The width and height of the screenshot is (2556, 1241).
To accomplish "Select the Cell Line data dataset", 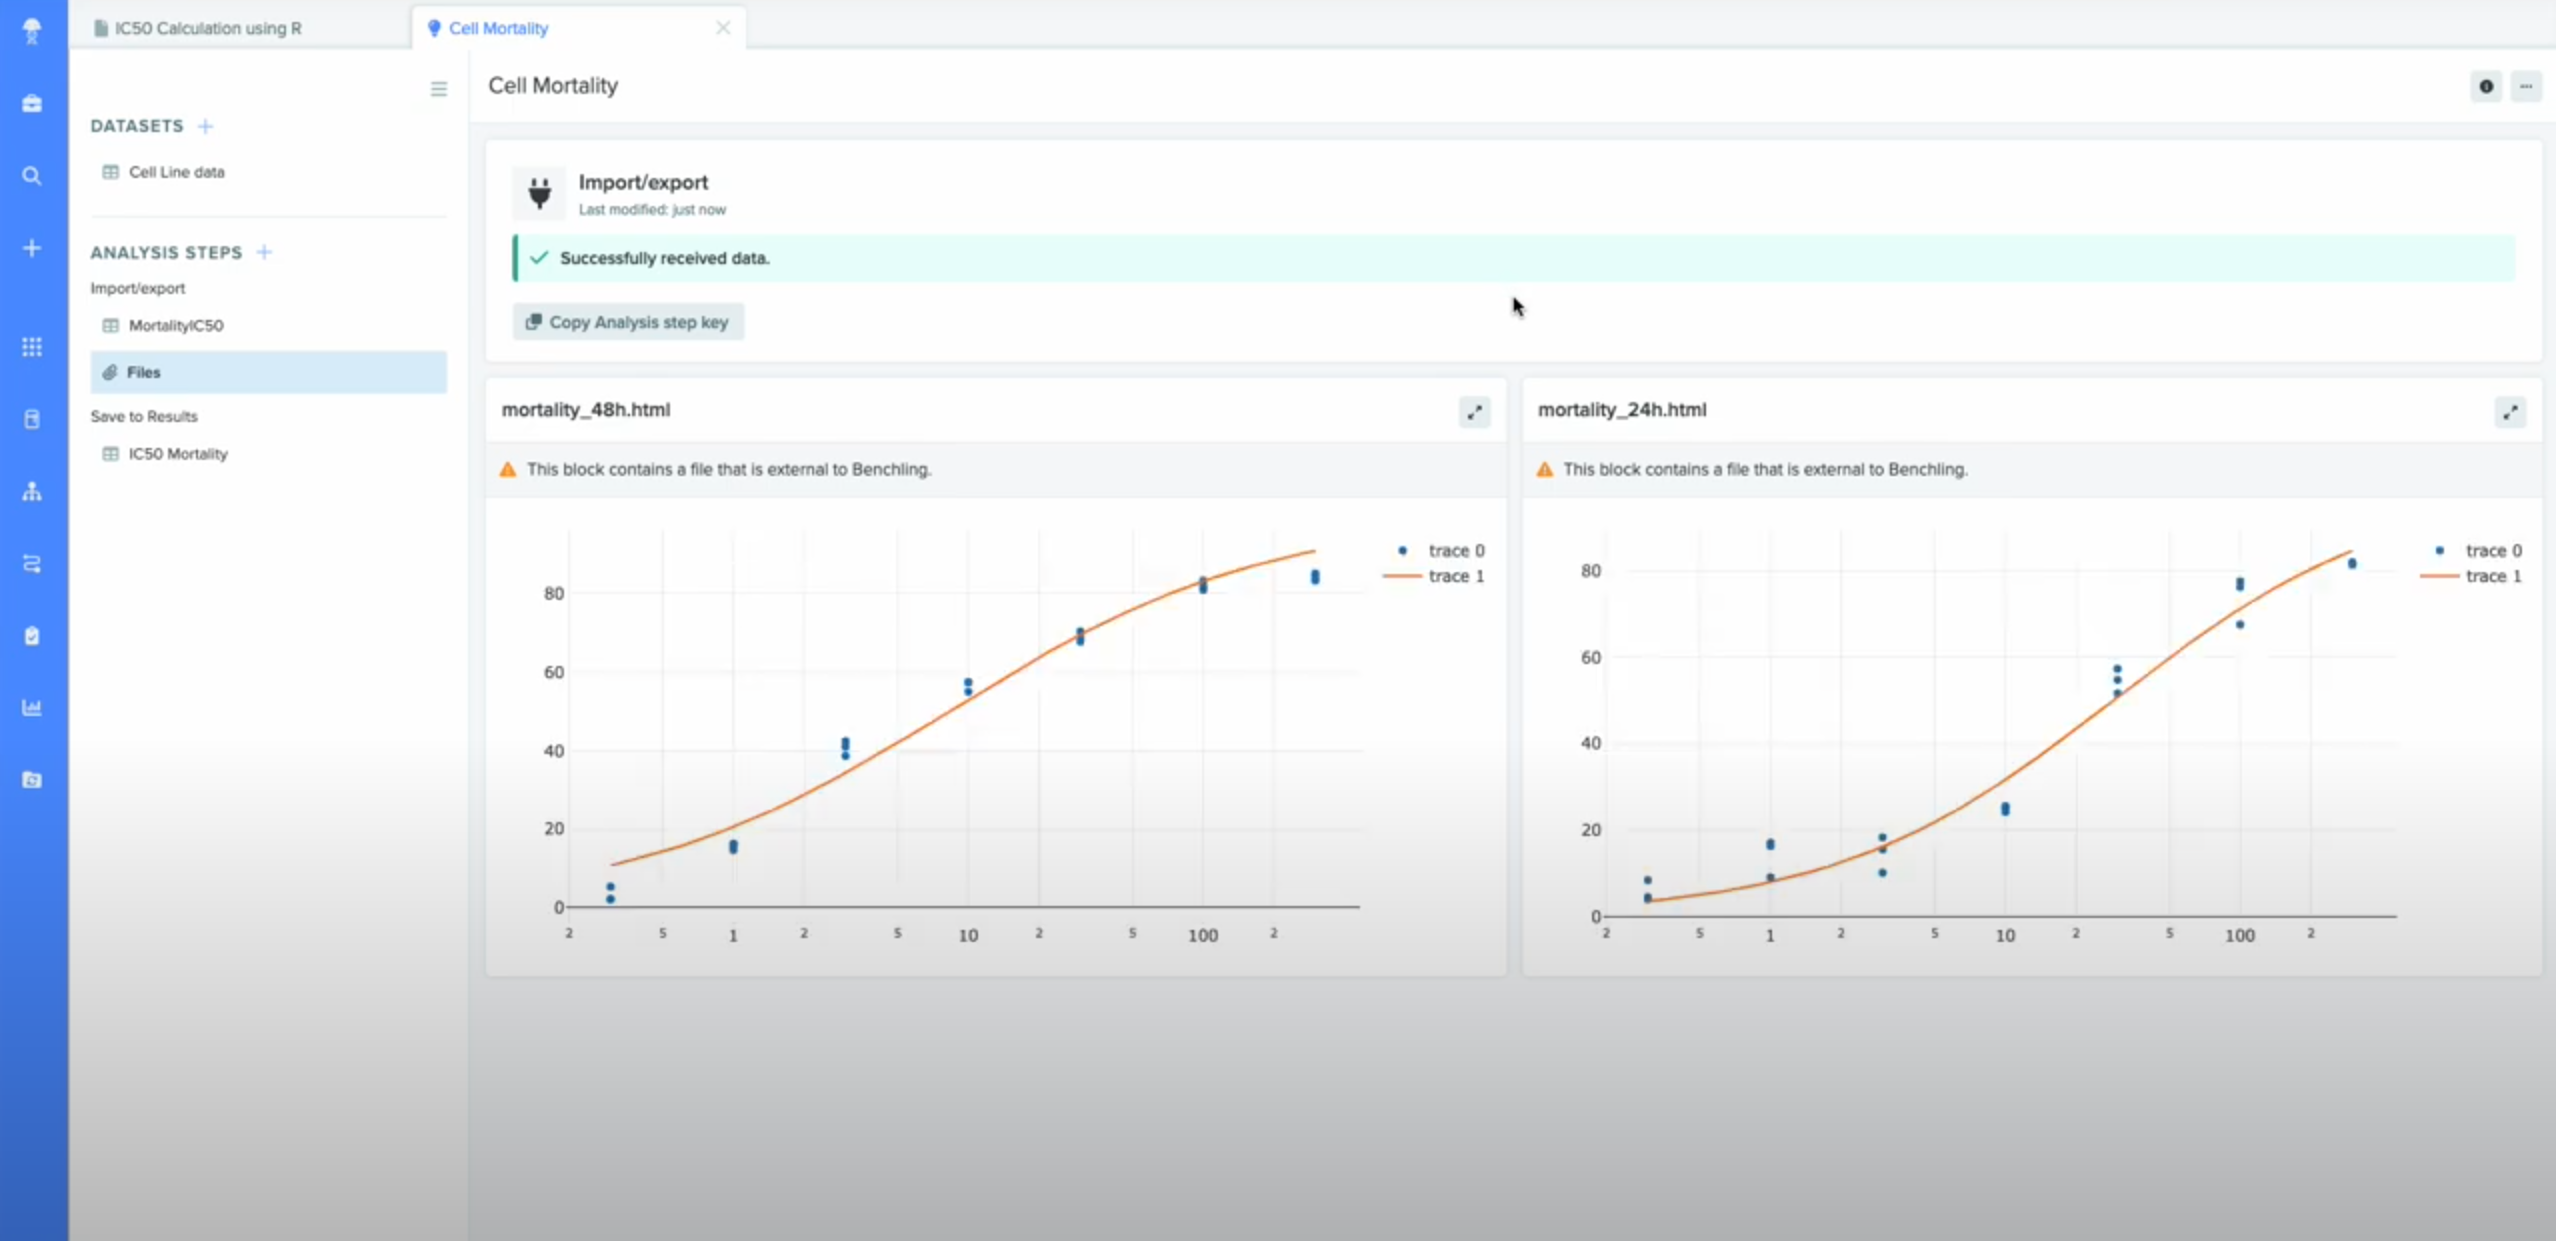I will tap(176, 172).
